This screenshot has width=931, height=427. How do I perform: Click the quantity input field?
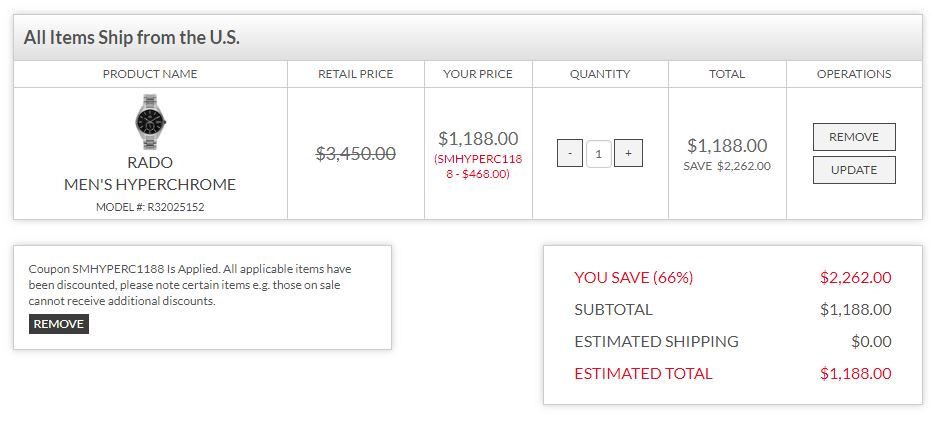(x=598, y=154)
